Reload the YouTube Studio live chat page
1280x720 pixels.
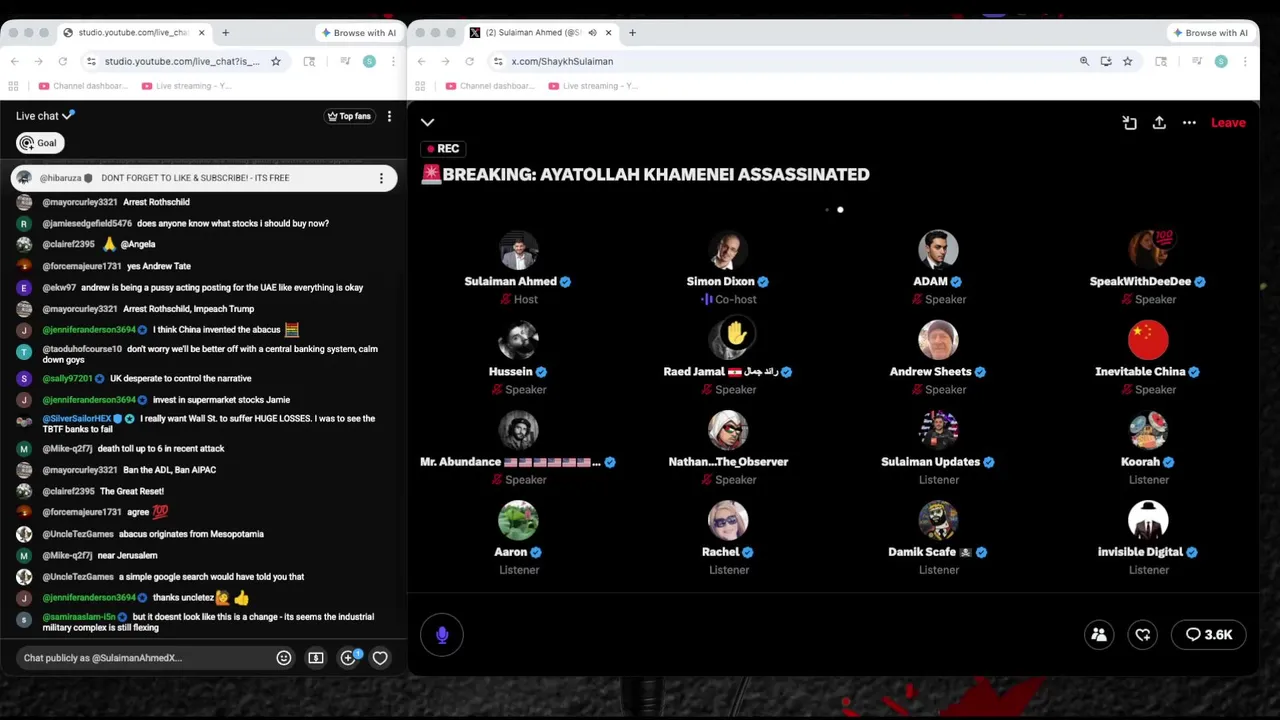point(63,61)
